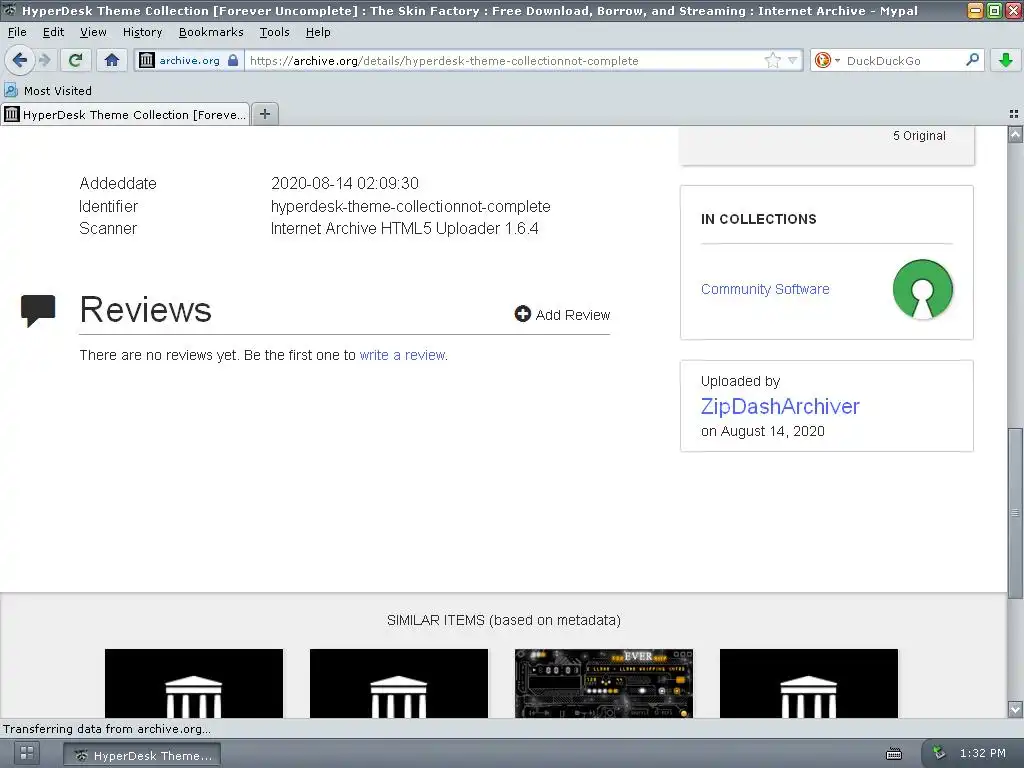Follow the 'write a review' link
1024x768 pixels.
402,355
